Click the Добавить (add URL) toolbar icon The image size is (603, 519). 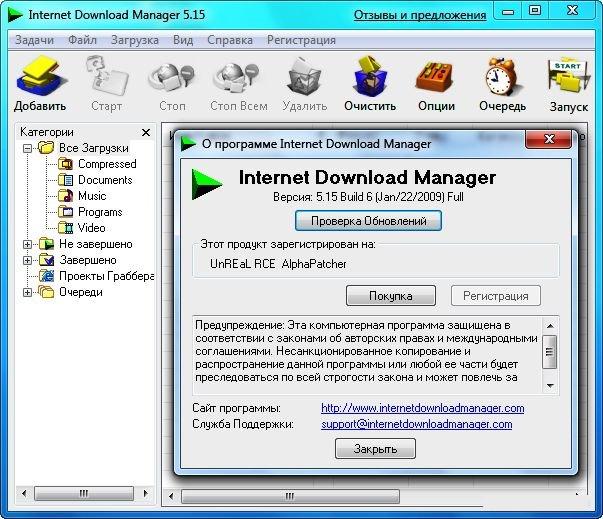pos(40,77)
